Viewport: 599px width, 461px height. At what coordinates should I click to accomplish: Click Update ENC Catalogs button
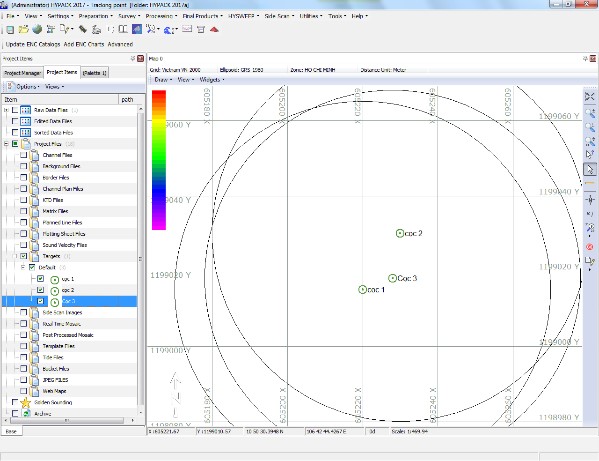tap(33, 44)
